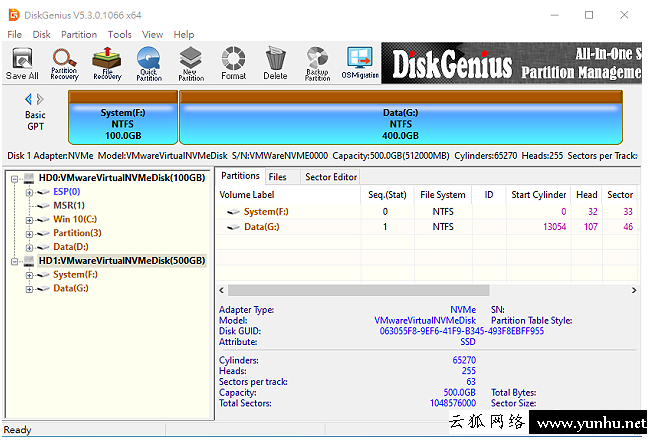This screenshot has height=445, width=650.
Task: Select Data(D:) in the disk tree
Action: pyautogui.click(x=71, y=247)
